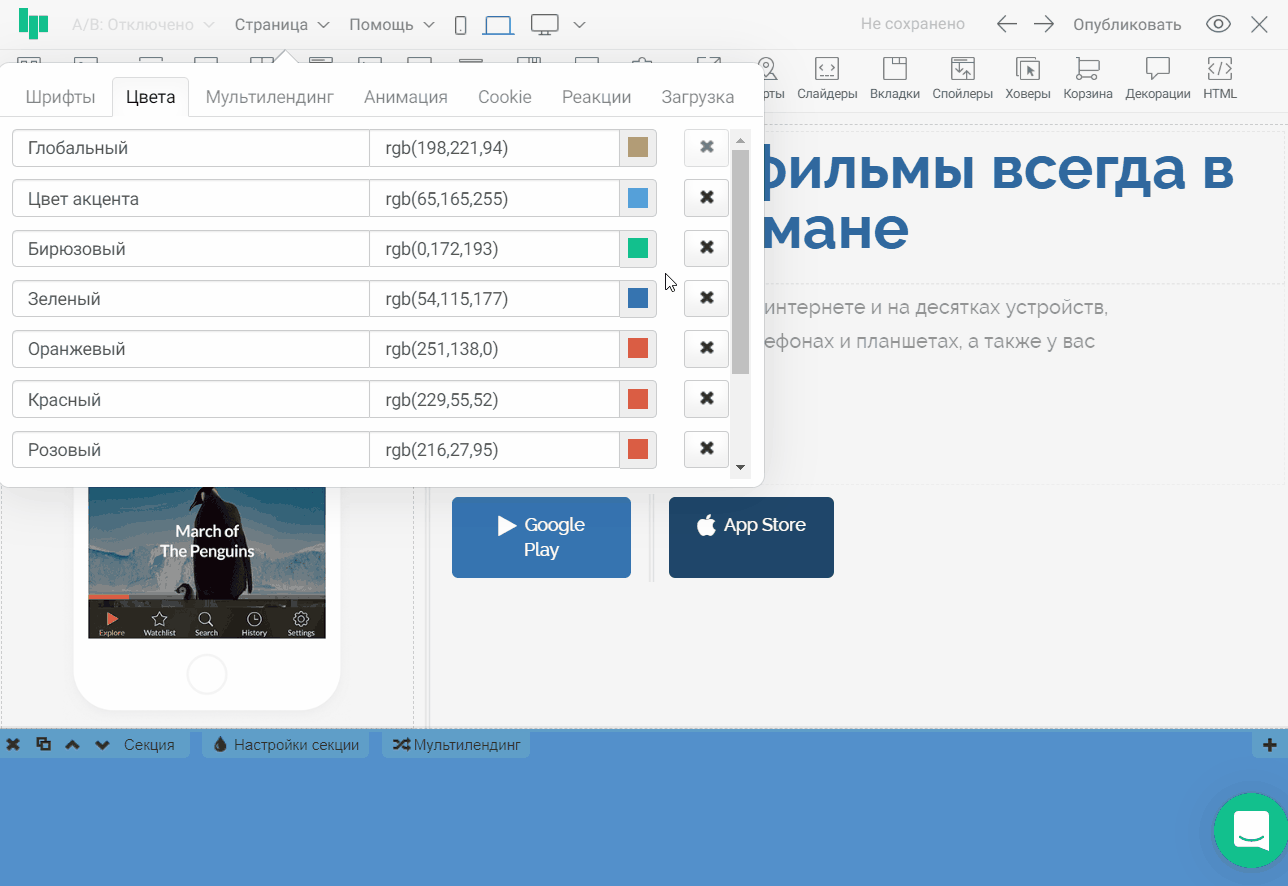Switch to the Шрифты tab
Viewport: 1288px width, 886px height.
(60, 97)
